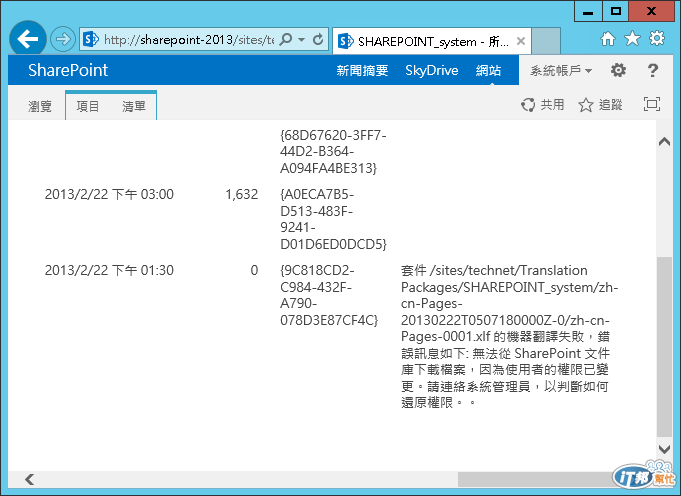Select GUID starting {A0ECA7B5-D513
This screenshot has width=681, height=496.
[333, 219]
